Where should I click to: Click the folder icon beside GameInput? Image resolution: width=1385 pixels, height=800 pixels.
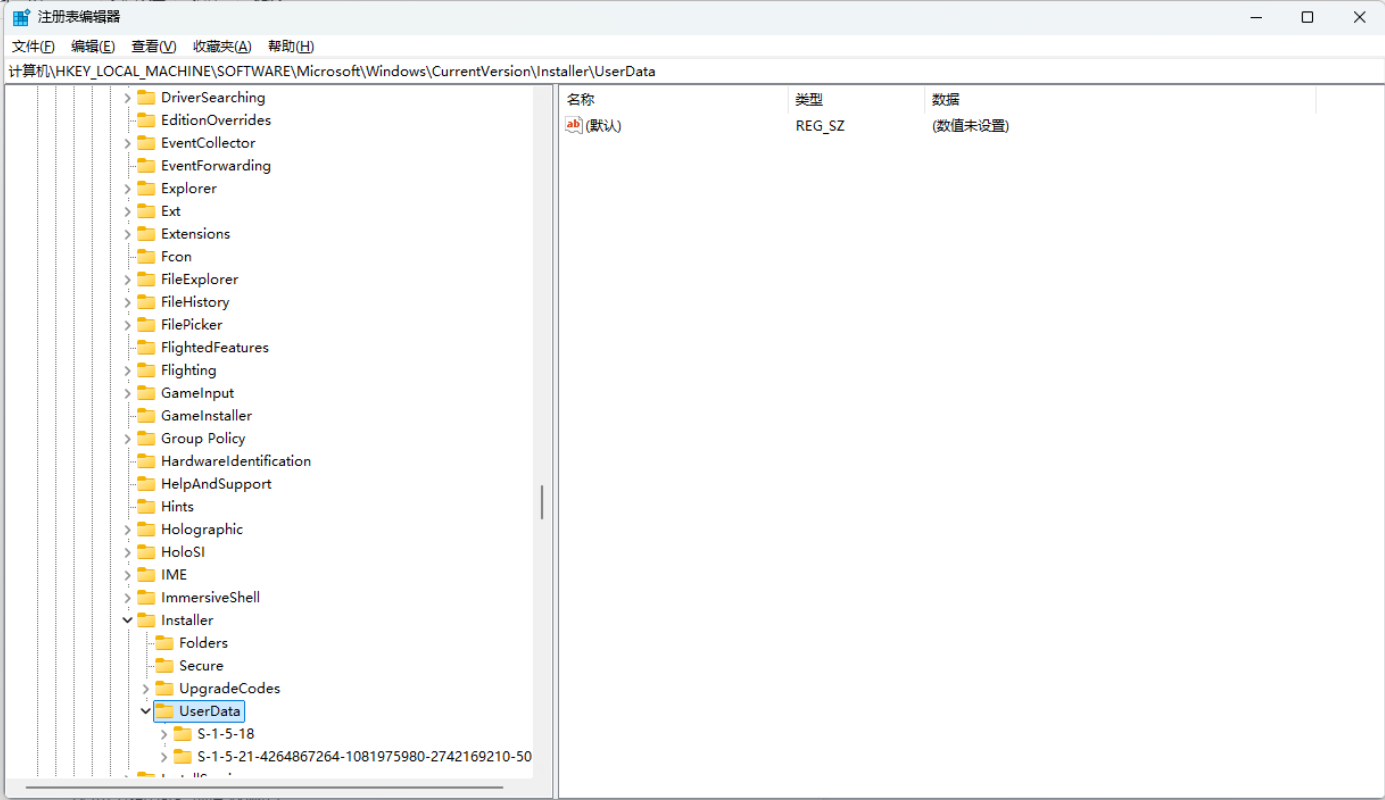pyautogui.click(x=147, y=393)
